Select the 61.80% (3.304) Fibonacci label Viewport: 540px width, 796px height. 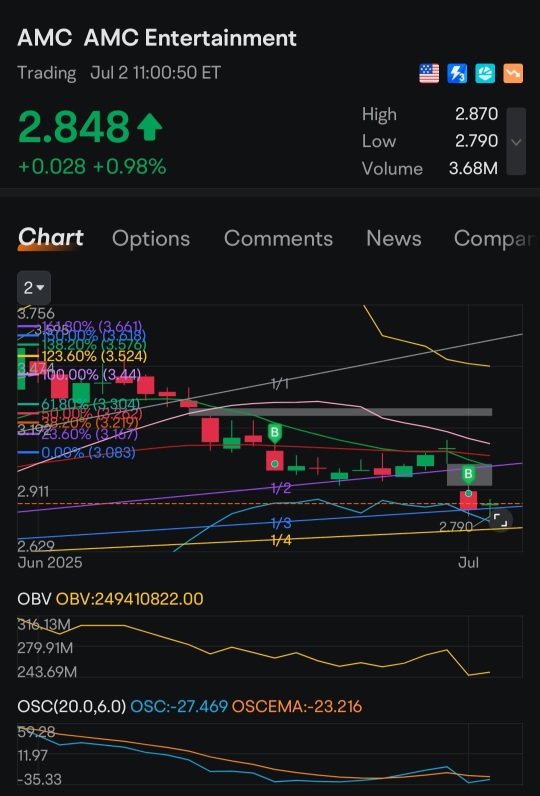pyautogui.click(x=90, y=404)
